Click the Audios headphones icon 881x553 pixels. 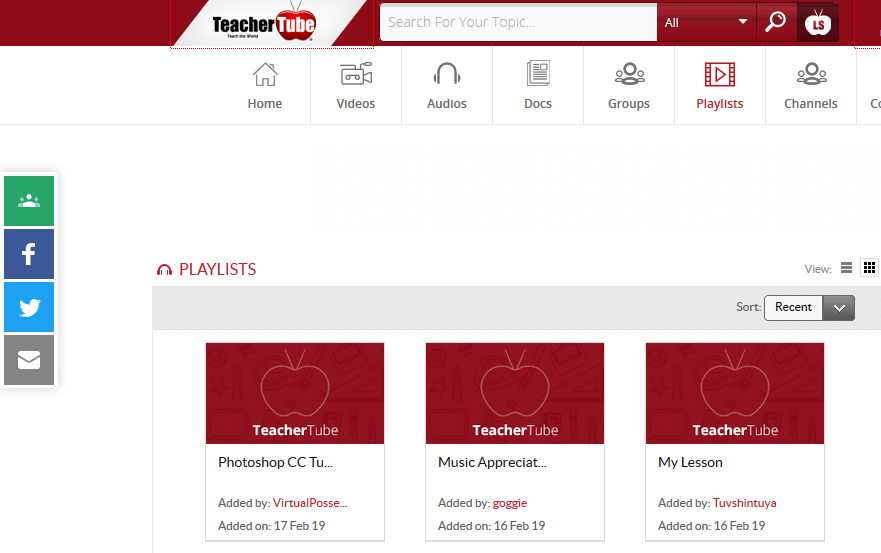pyautogui.click(x=447, y=74)
